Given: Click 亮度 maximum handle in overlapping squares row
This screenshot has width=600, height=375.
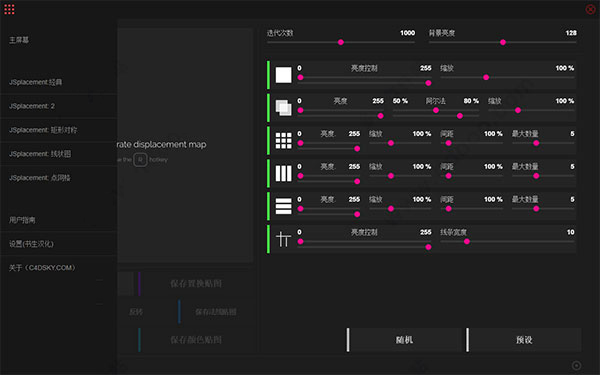Looking at the screenshot, I should tap(380, 116).
